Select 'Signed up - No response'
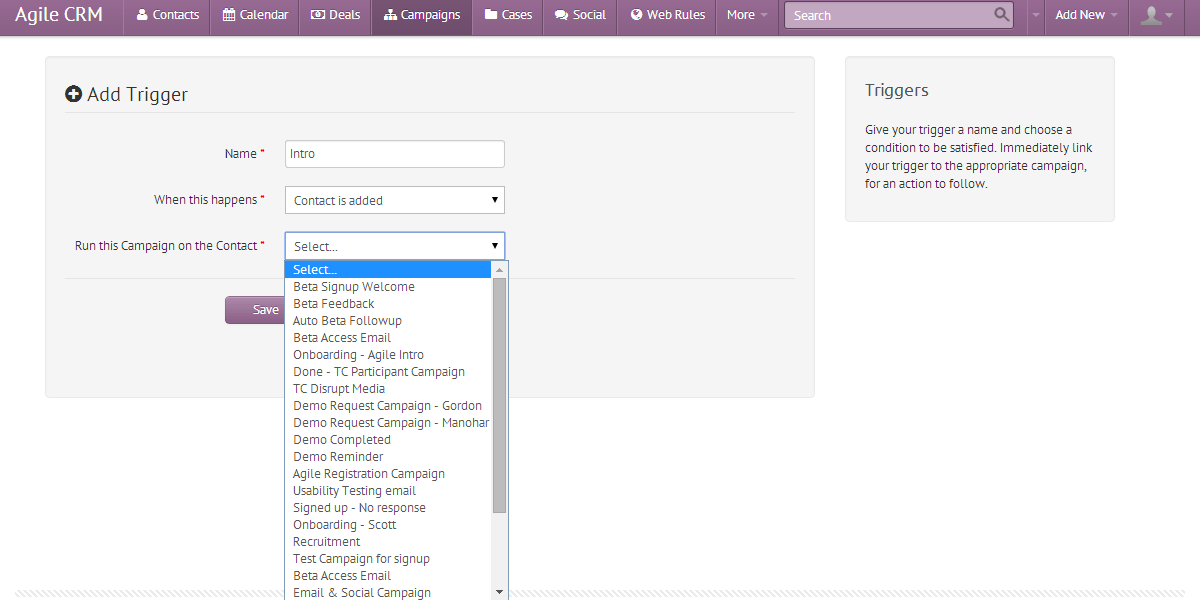Screen dimensions: 1200x600 (x=388, y=508)
